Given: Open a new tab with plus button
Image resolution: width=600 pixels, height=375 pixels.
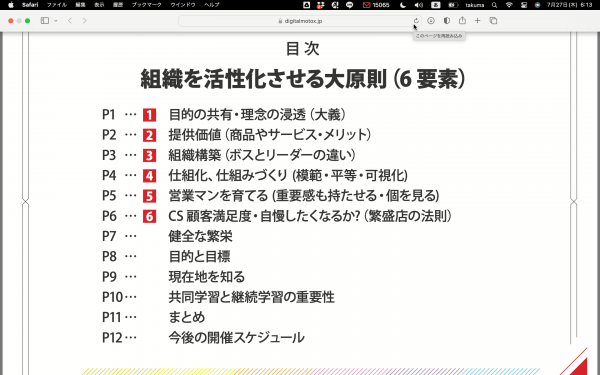Looking at the screenshot, I should (478, 21).
